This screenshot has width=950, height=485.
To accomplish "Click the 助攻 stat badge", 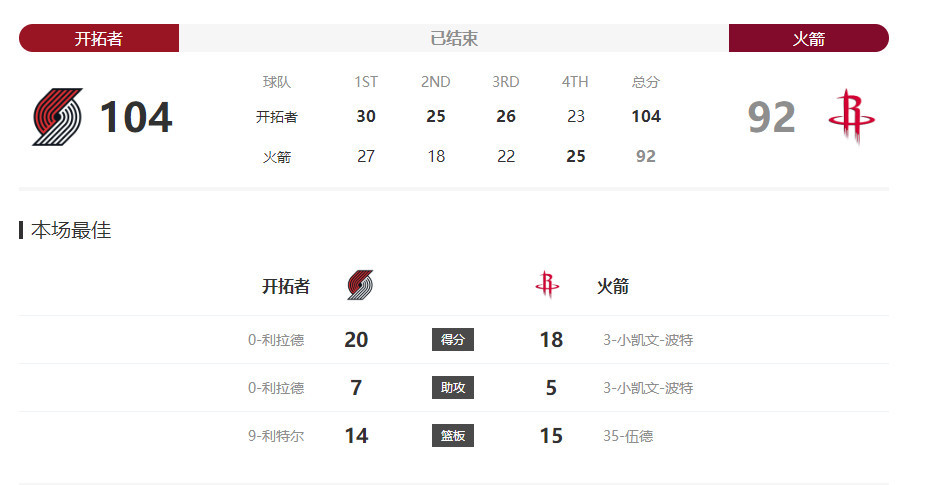I will [x=453, y=388].
